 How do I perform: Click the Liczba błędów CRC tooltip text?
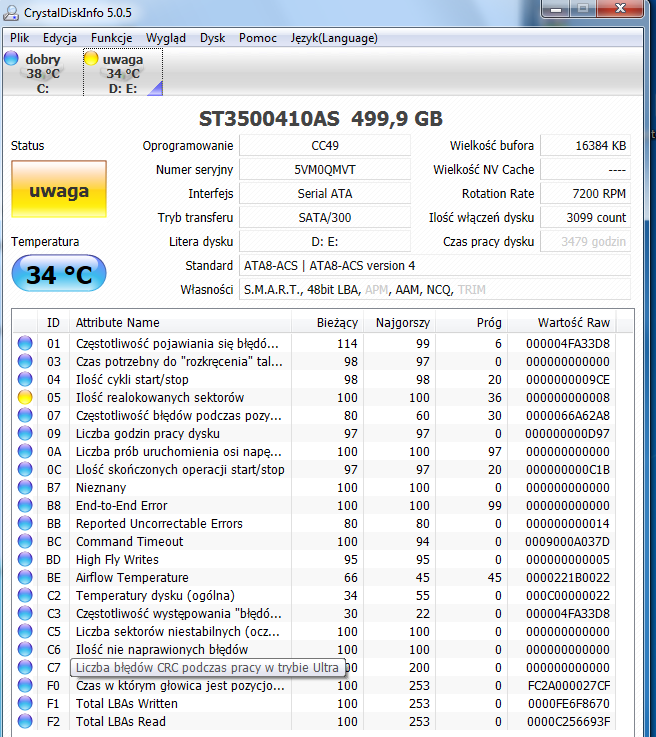(207, 668)
